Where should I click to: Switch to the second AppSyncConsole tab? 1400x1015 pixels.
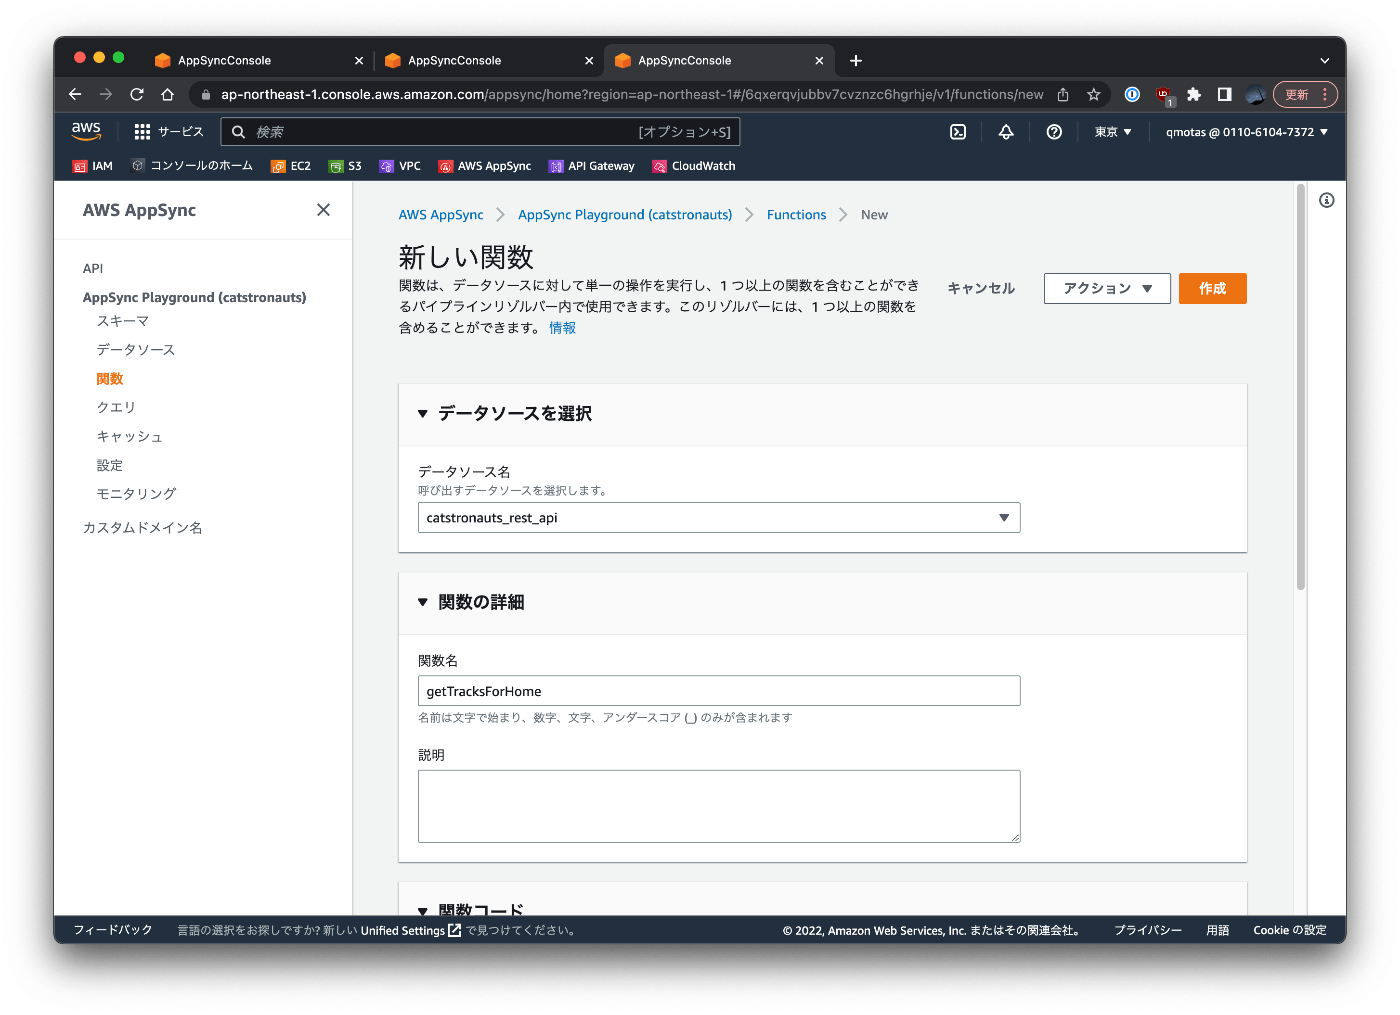click(487, 60)
